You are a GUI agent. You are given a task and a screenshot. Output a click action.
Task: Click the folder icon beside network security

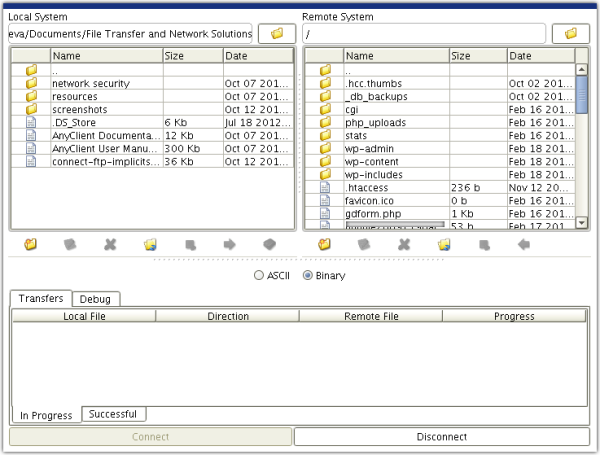tap(31, 83)
